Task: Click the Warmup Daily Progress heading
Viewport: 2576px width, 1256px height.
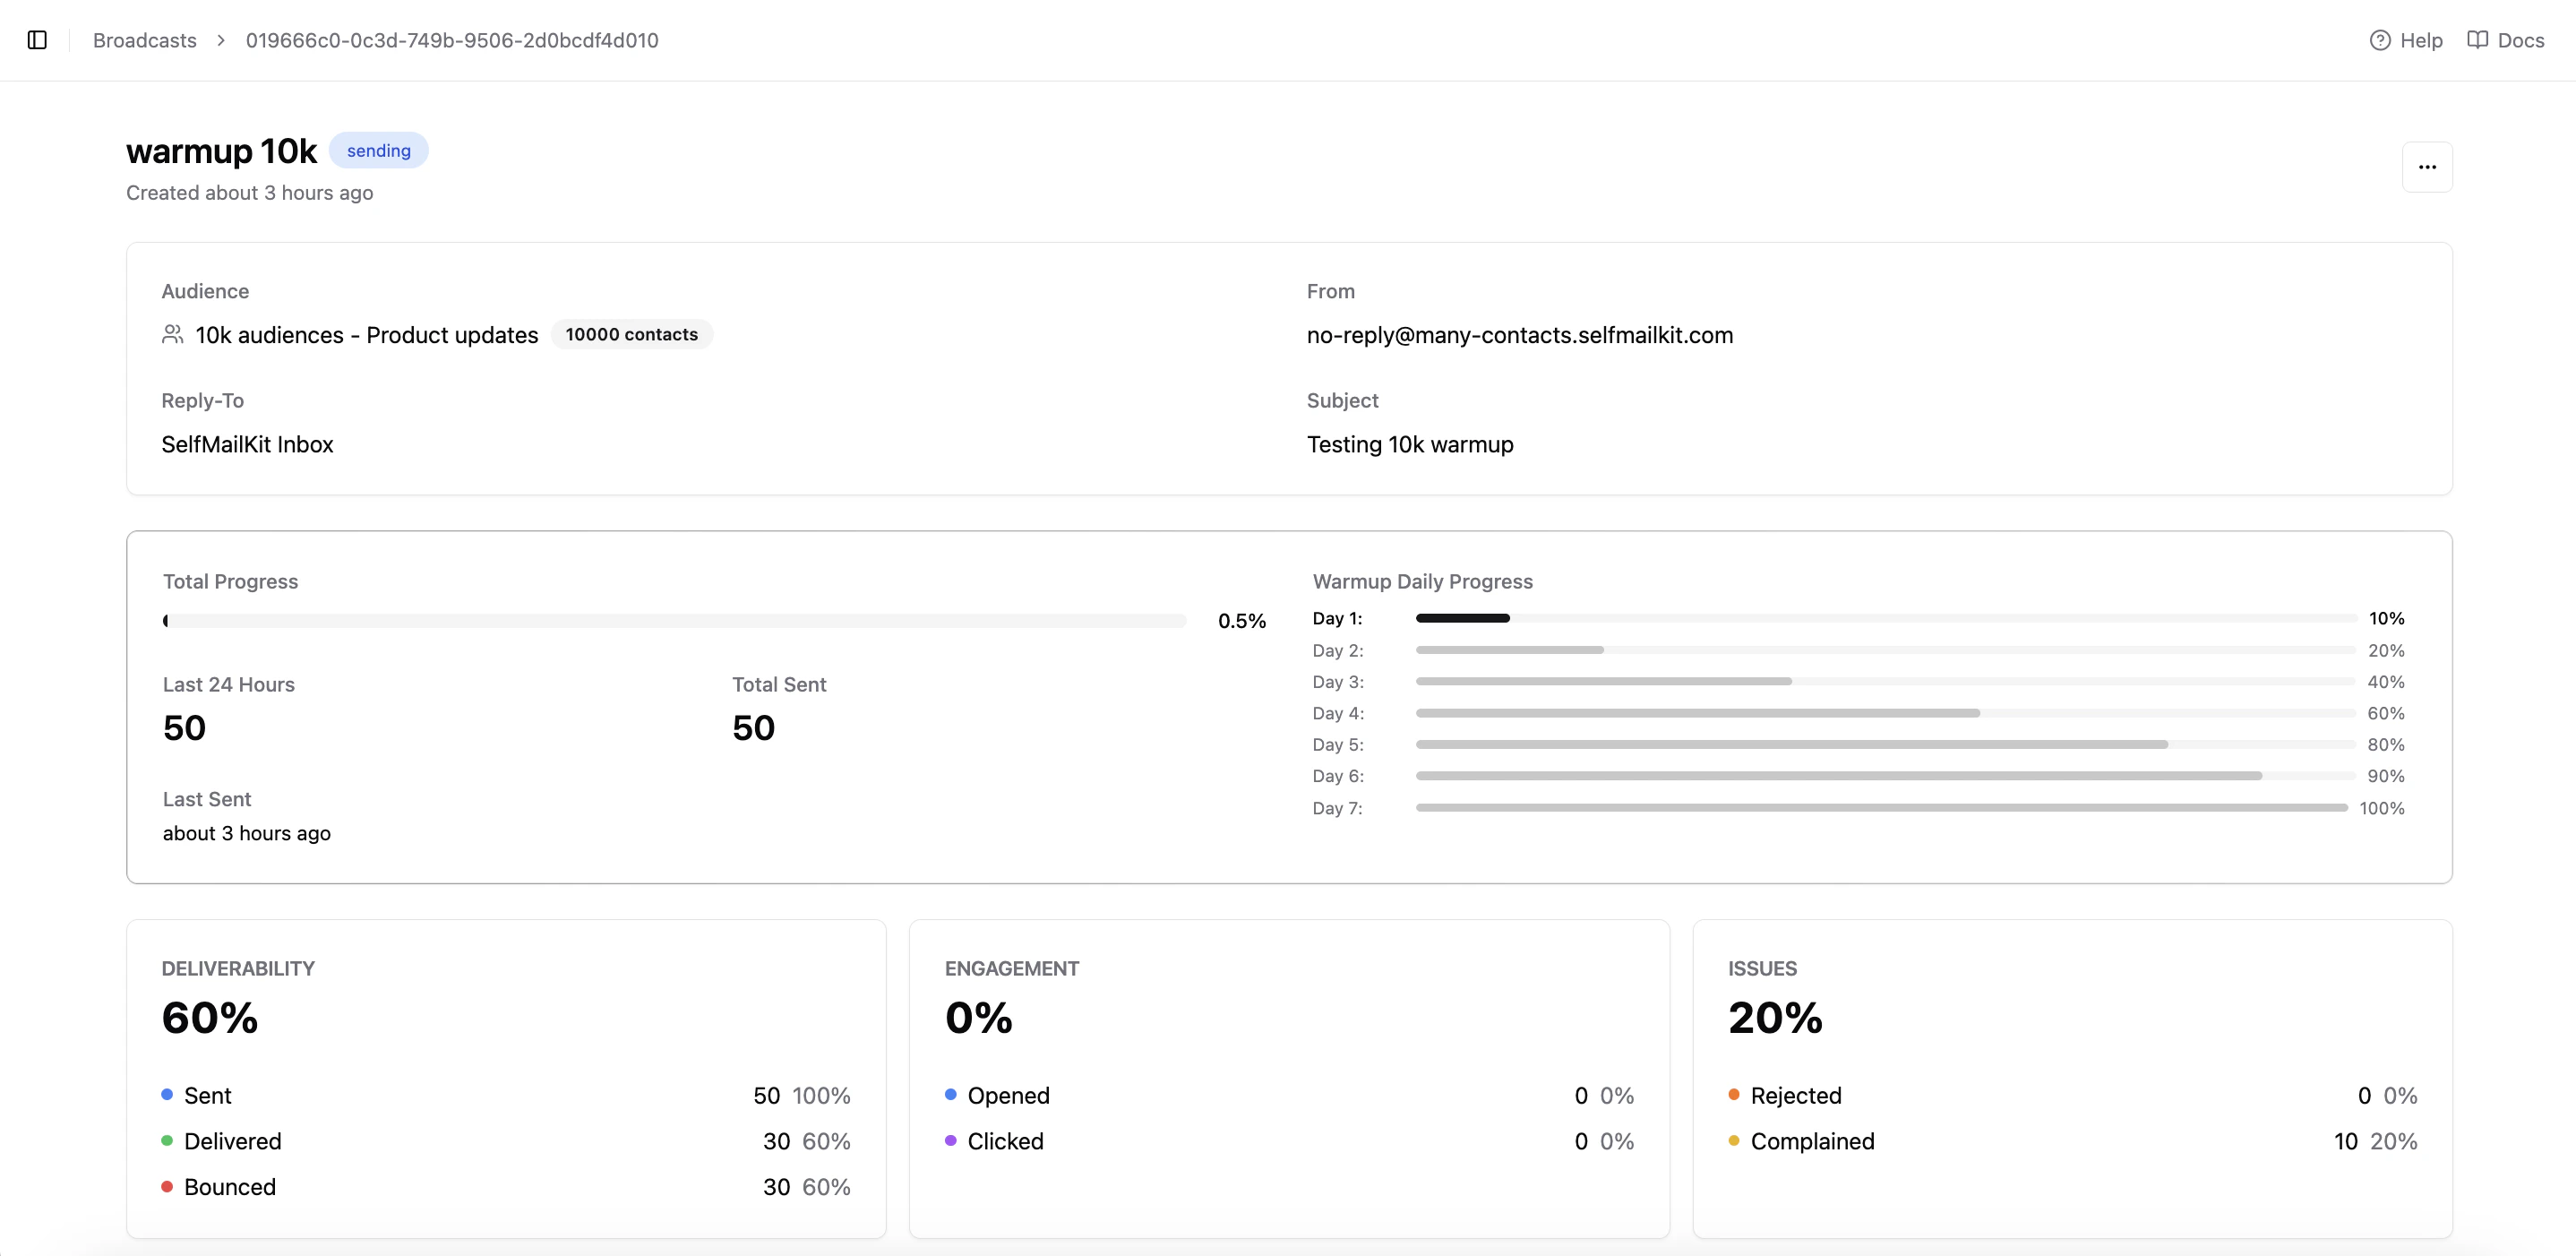Action: (x=1422, y=581)
